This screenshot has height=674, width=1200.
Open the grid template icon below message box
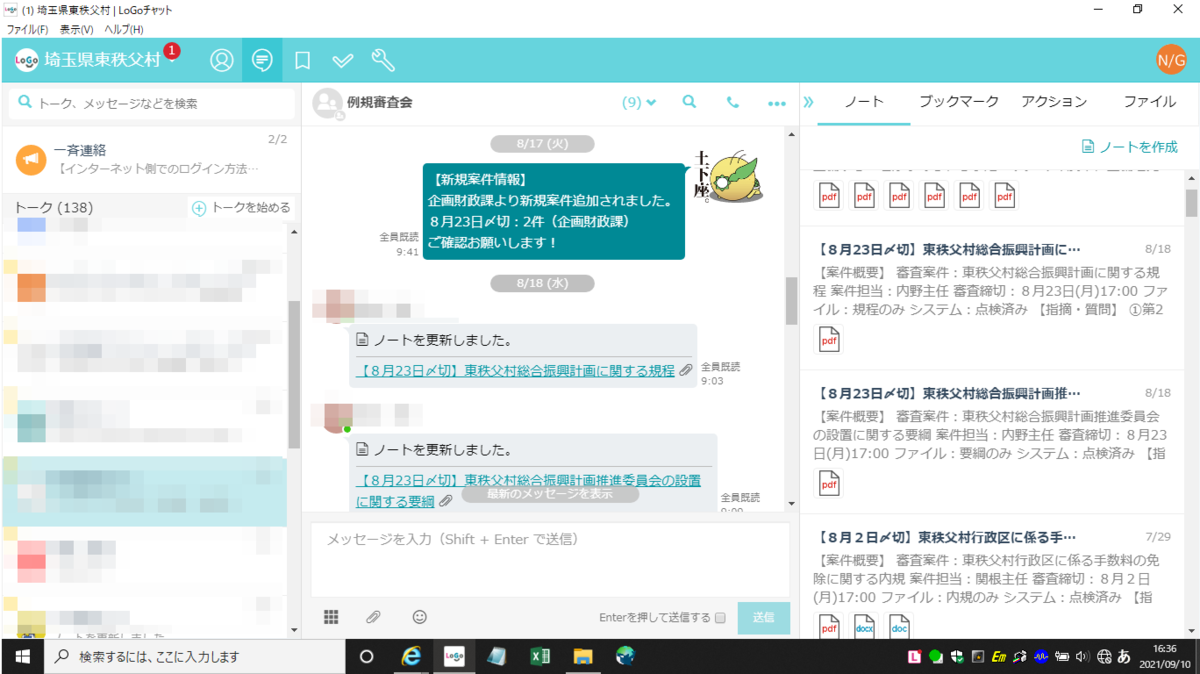coord(331,617)
